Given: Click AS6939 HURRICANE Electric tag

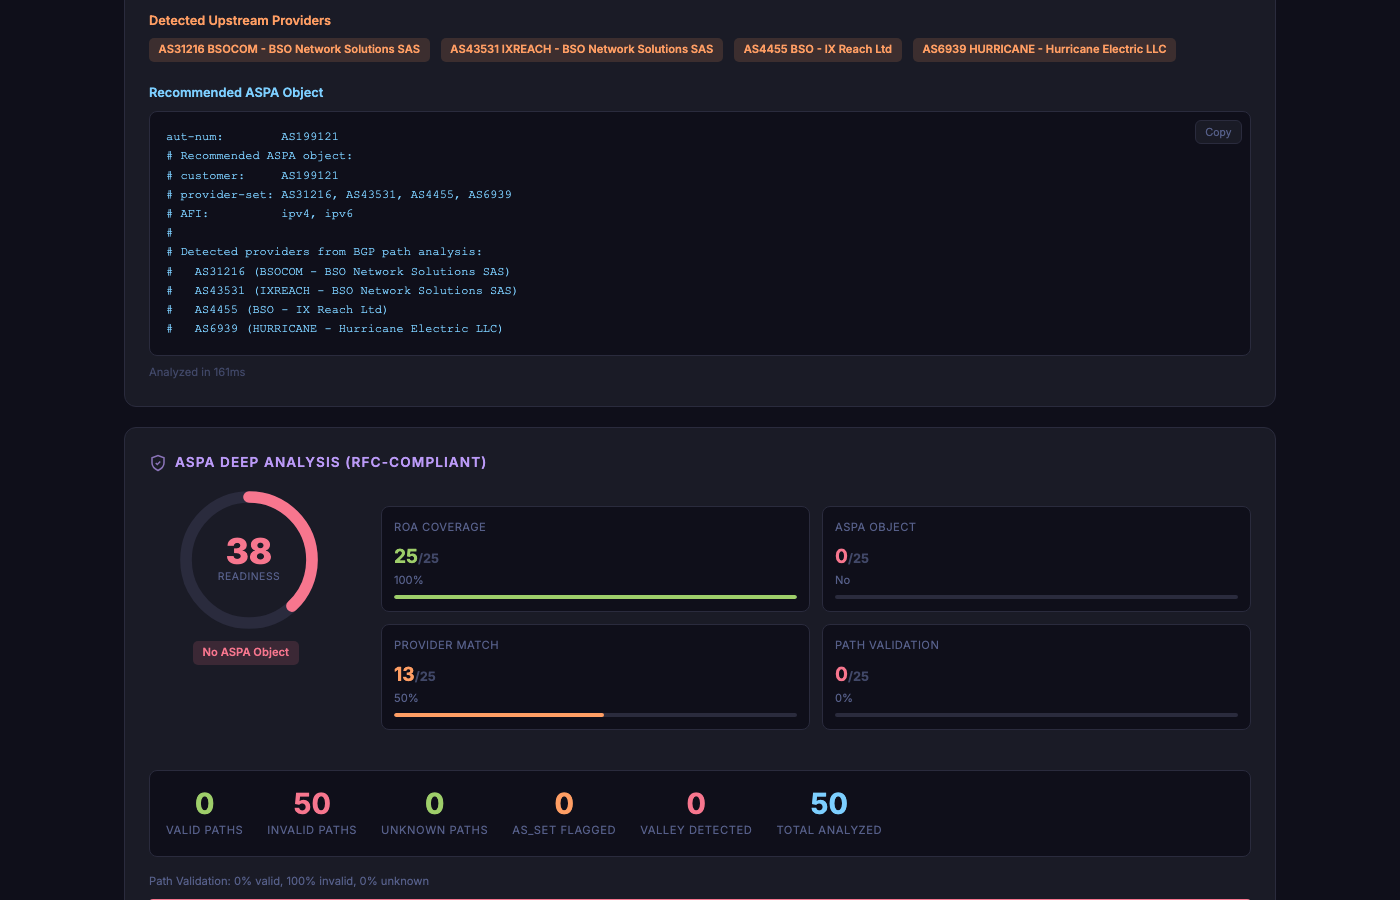Looking at the screenshot, I should [1044, 49].
